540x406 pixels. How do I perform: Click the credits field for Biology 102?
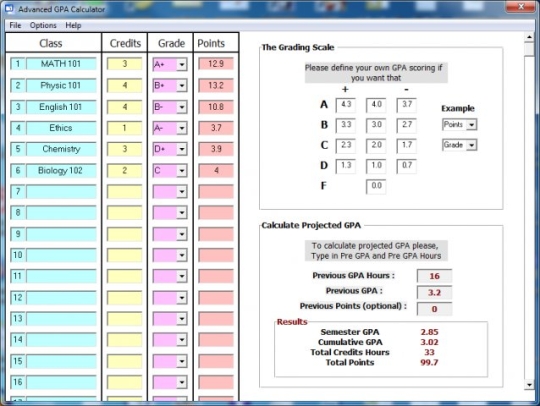click(x=125, y=170)
